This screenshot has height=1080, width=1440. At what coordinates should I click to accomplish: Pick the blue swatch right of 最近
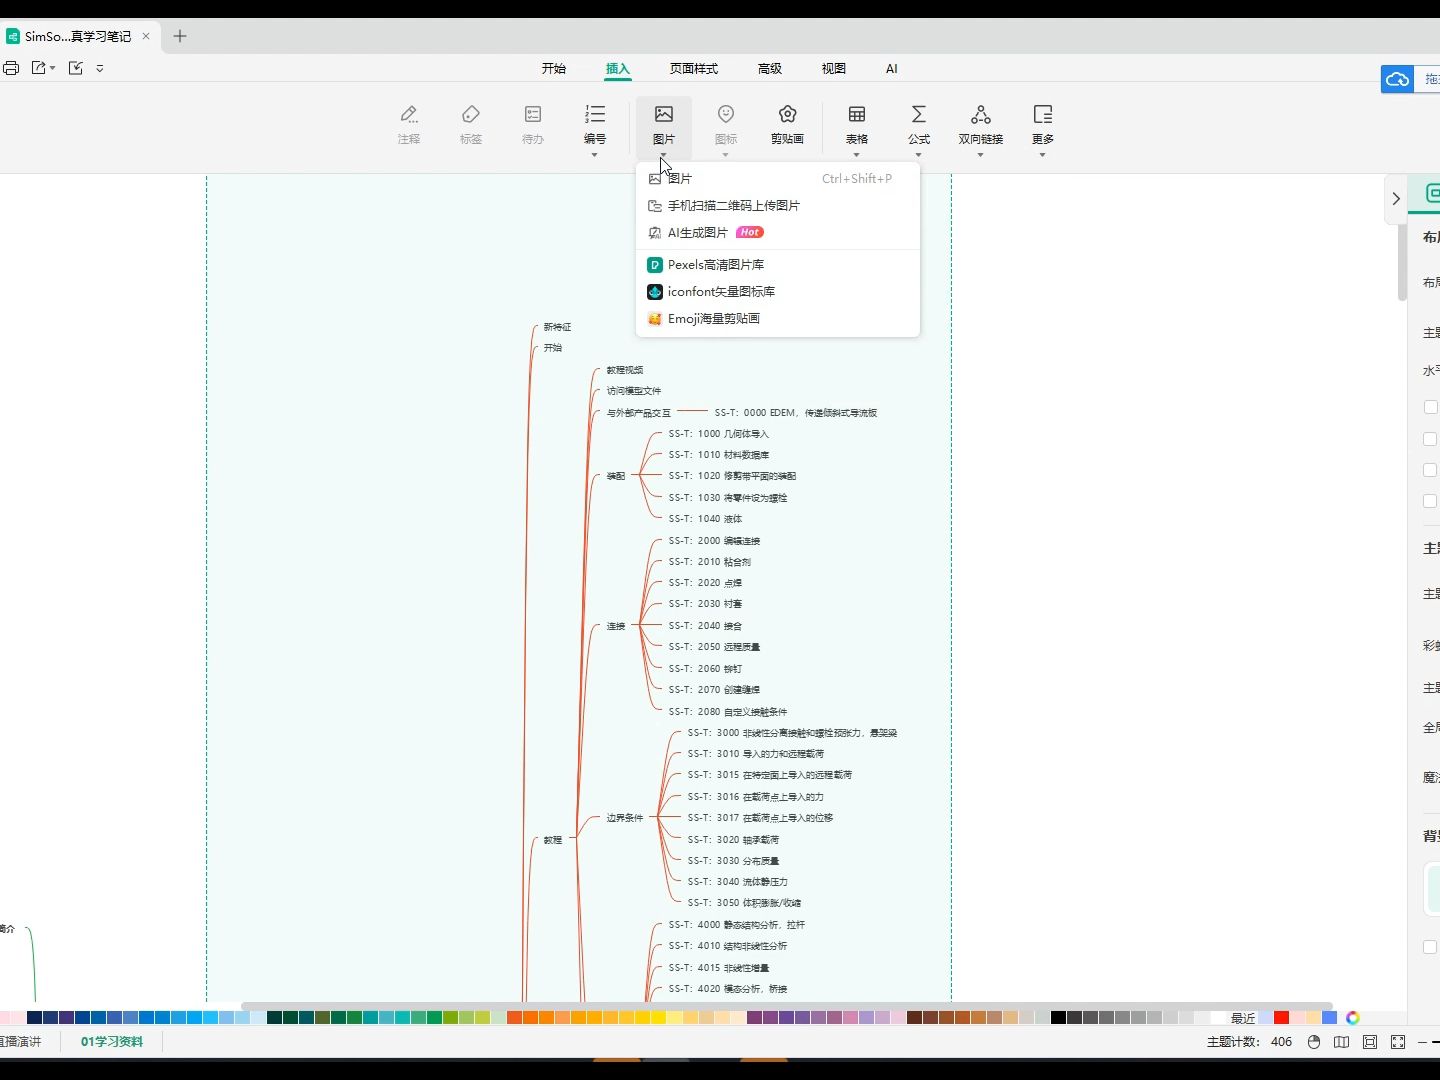click(1329, 1018)
